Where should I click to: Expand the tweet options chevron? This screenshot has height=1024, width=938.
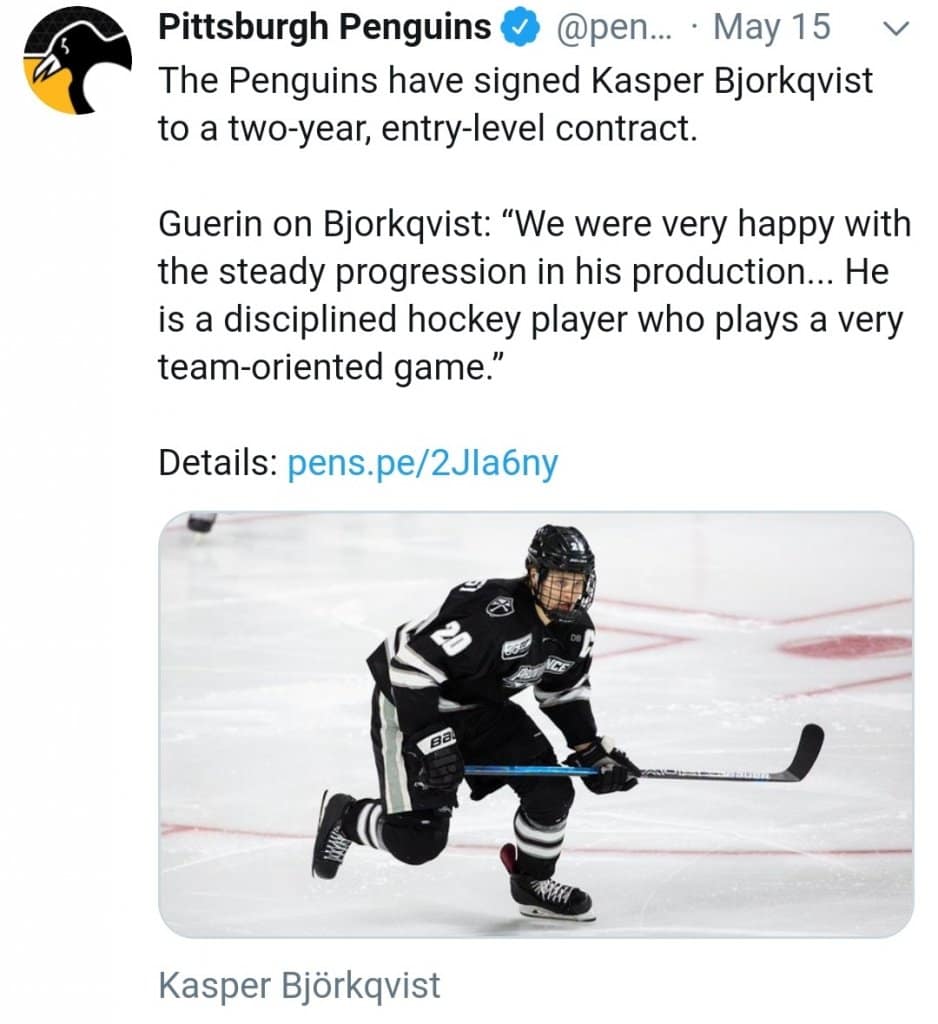(x=895, y=30)
